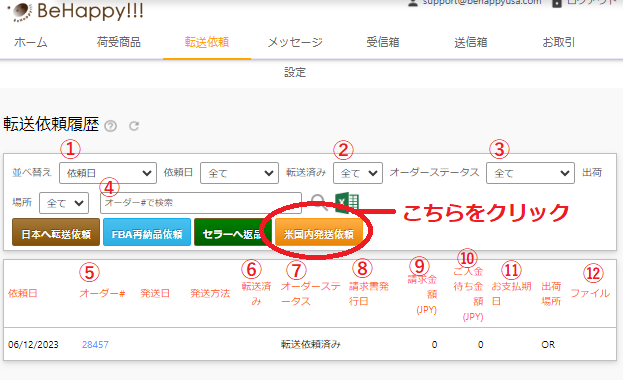The width and height of the screenshot is (623, 380).
Task: Open the 送信箱 tab
Action: point(471,42)
